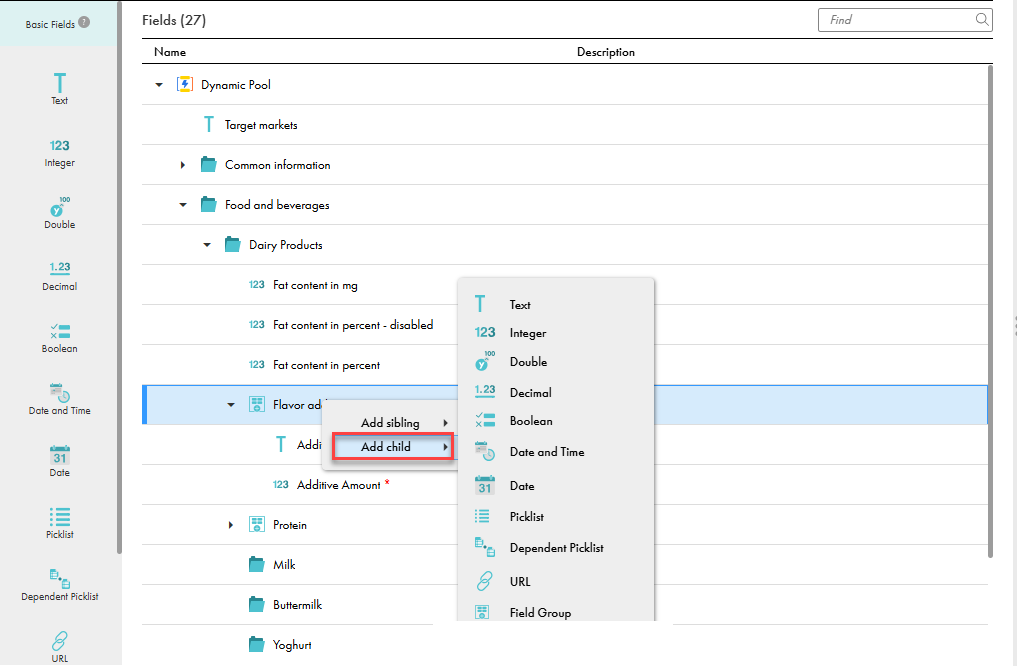Choose Decimal from the Add child submenu
The width and height of the screenshot is (1017, 666).
coord(556,392)
